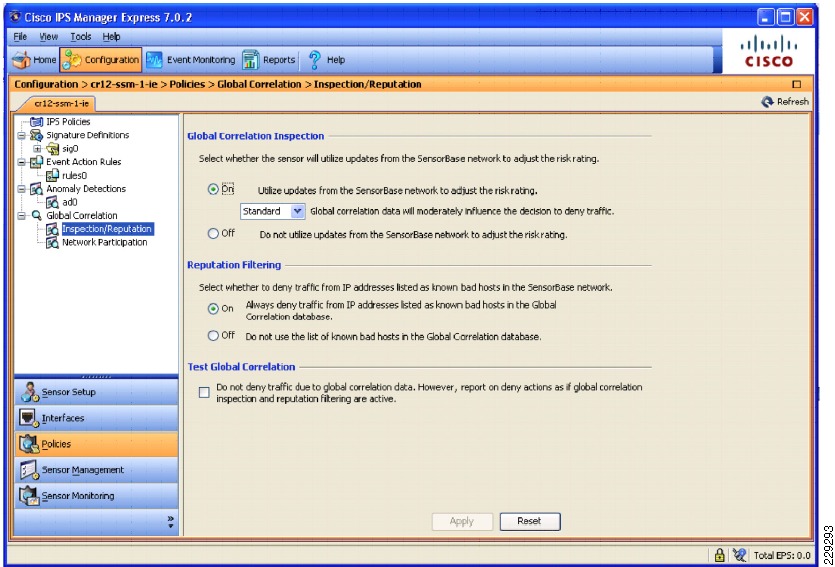Open the View menu
Image resolution: width=835 pixels, height=567 pixels.
(48, 37)
